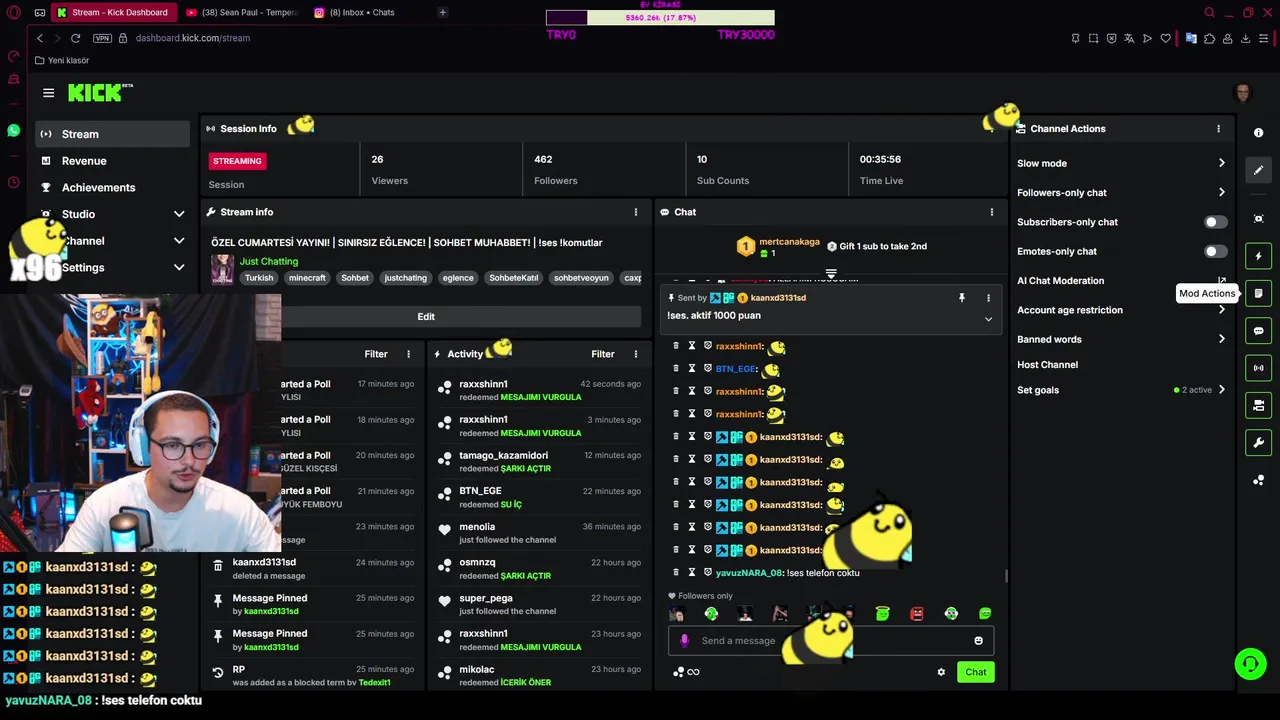This screenshot has height=720, width=1280.
Task: Open the Stream sidebar item
Action: click(112, 134)
